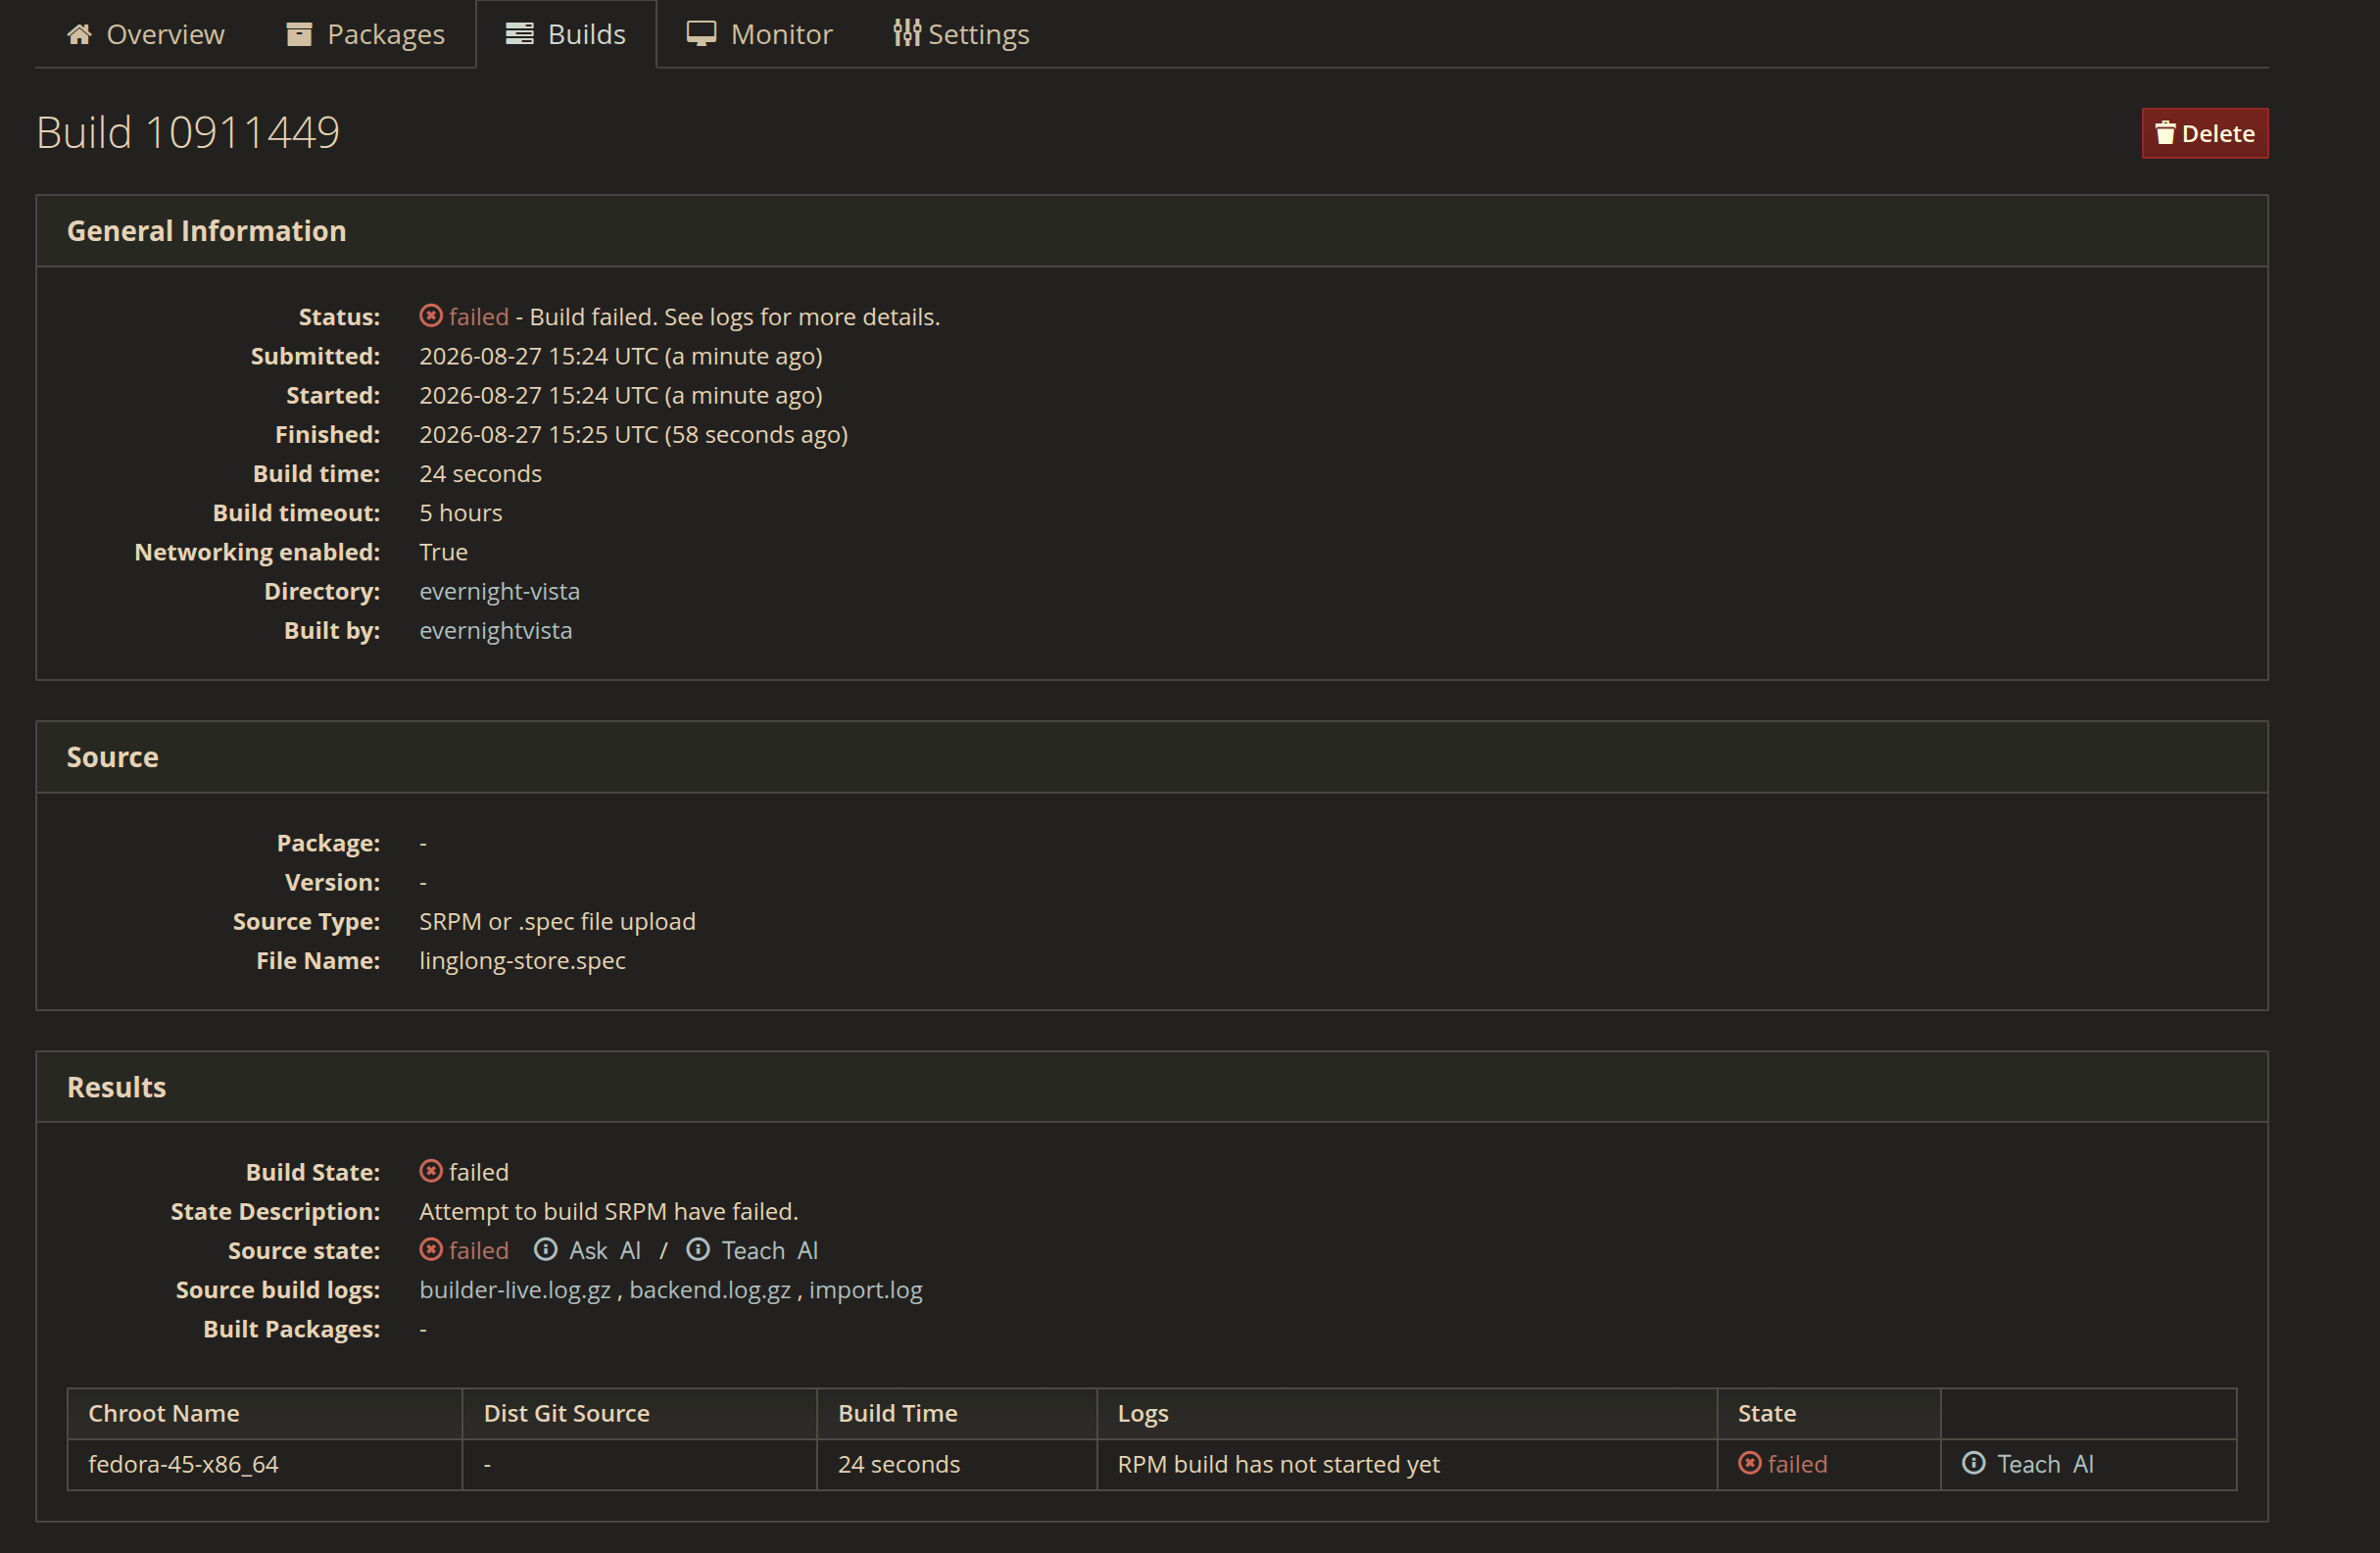Open backend.log.gz log

click(710, 1290)
